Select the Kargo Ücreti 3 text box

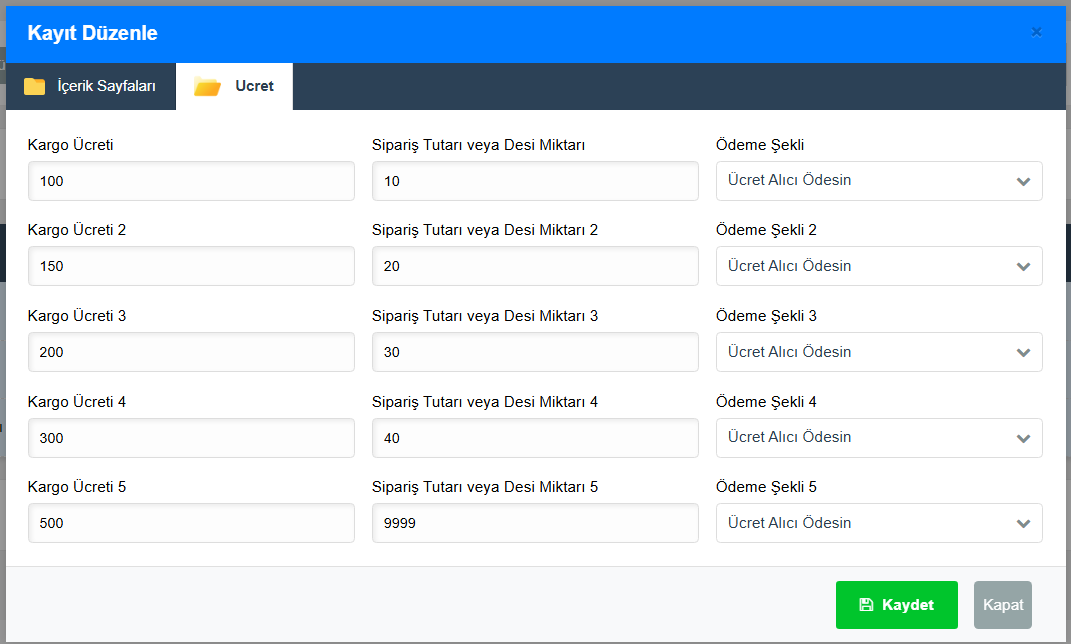(x=191, y=352)
